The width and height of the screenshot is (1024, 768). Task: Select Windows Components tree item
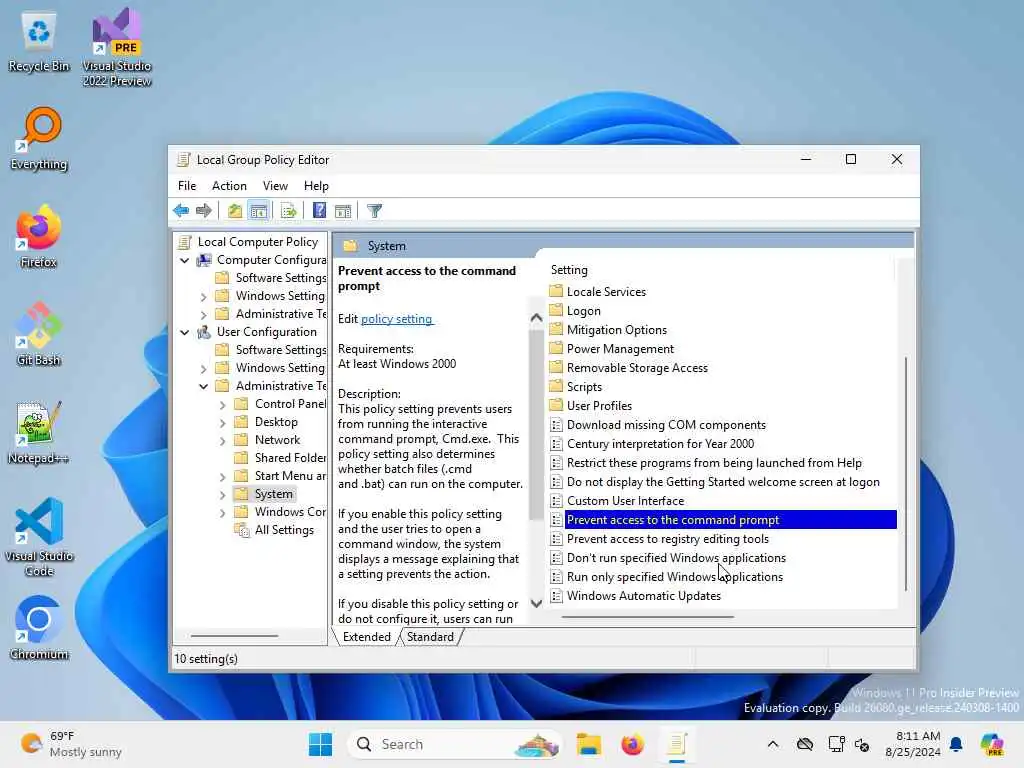point(290,512)
